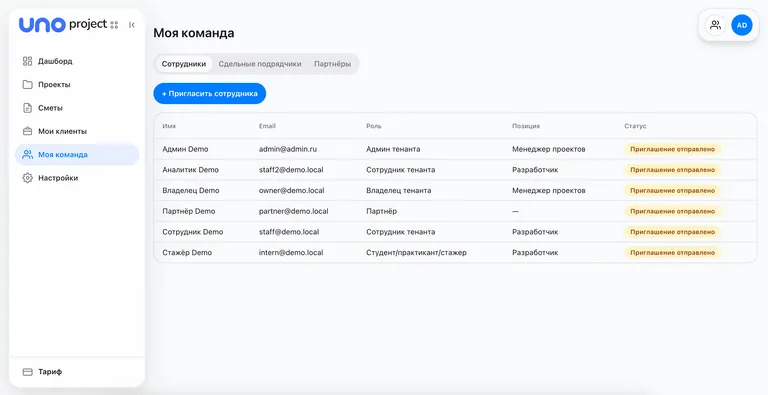Collapse the sidebar with arrow icon
The width and height of the screenshot is (768, 395).
click(x=132, y=25)
